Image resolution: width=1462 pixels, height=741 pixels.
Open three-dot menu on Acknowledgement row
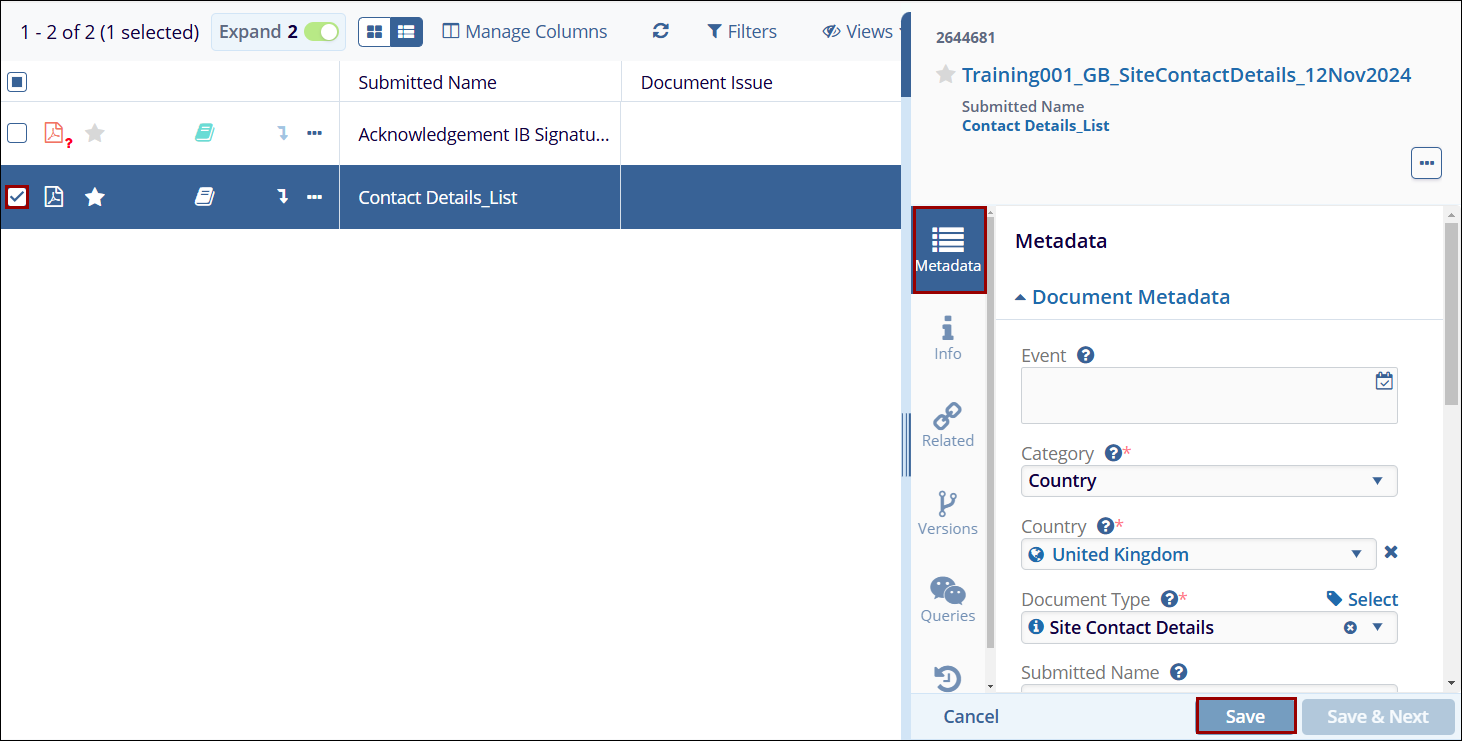314,133
